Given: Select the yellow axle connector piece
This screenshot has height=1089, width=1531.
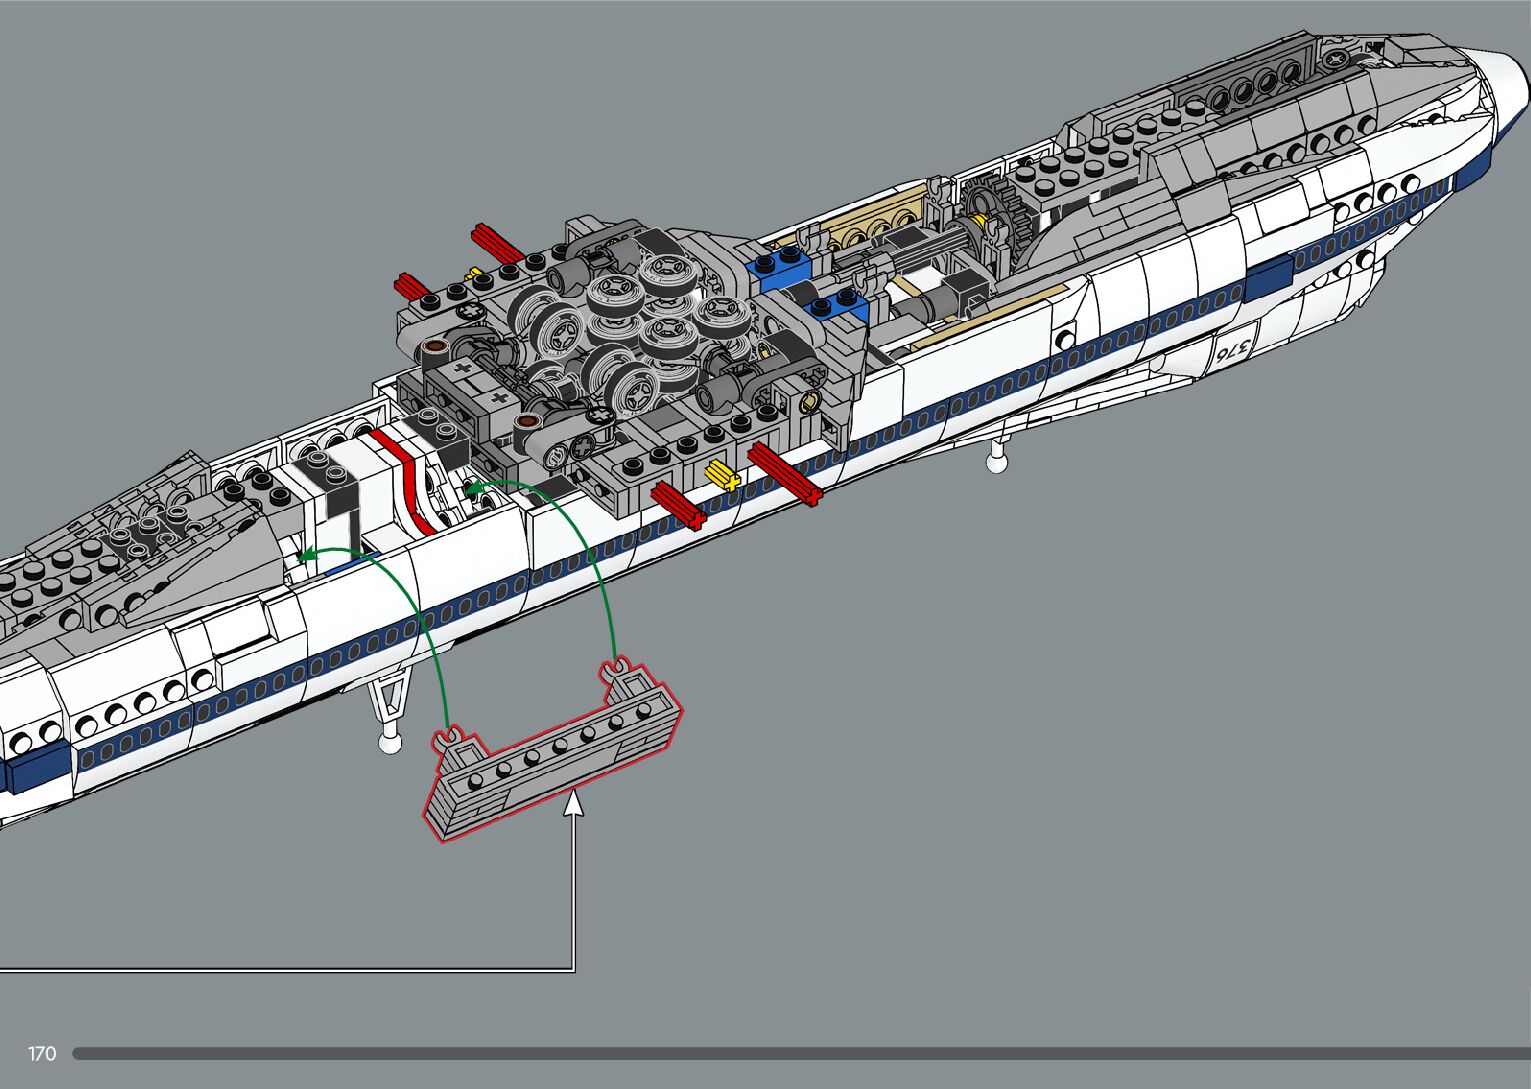Looking at the screenshot, I should [722, 477].
